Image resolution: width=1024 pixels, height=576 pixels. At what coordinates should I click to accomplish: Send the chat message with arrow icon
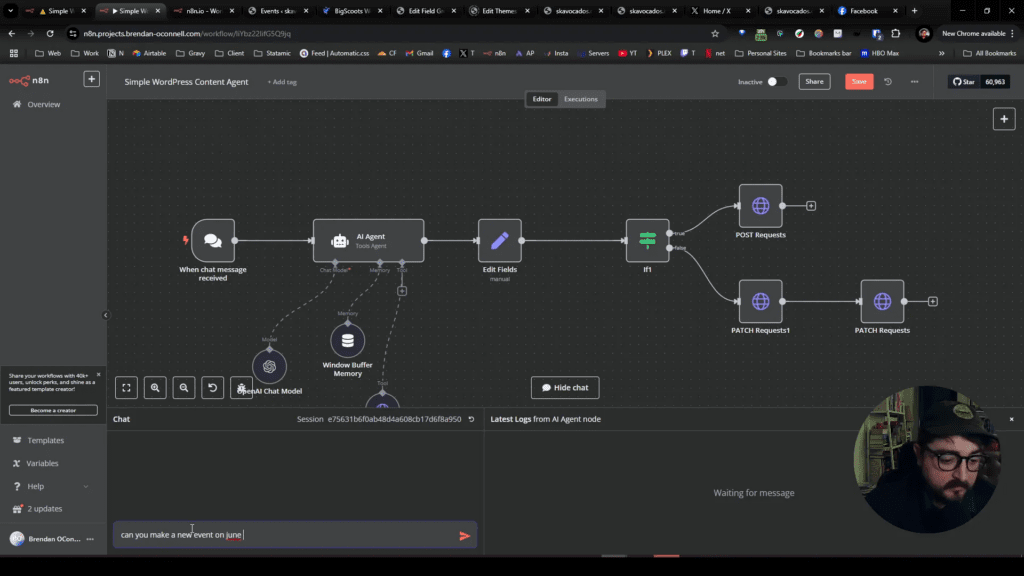point(464,536)
